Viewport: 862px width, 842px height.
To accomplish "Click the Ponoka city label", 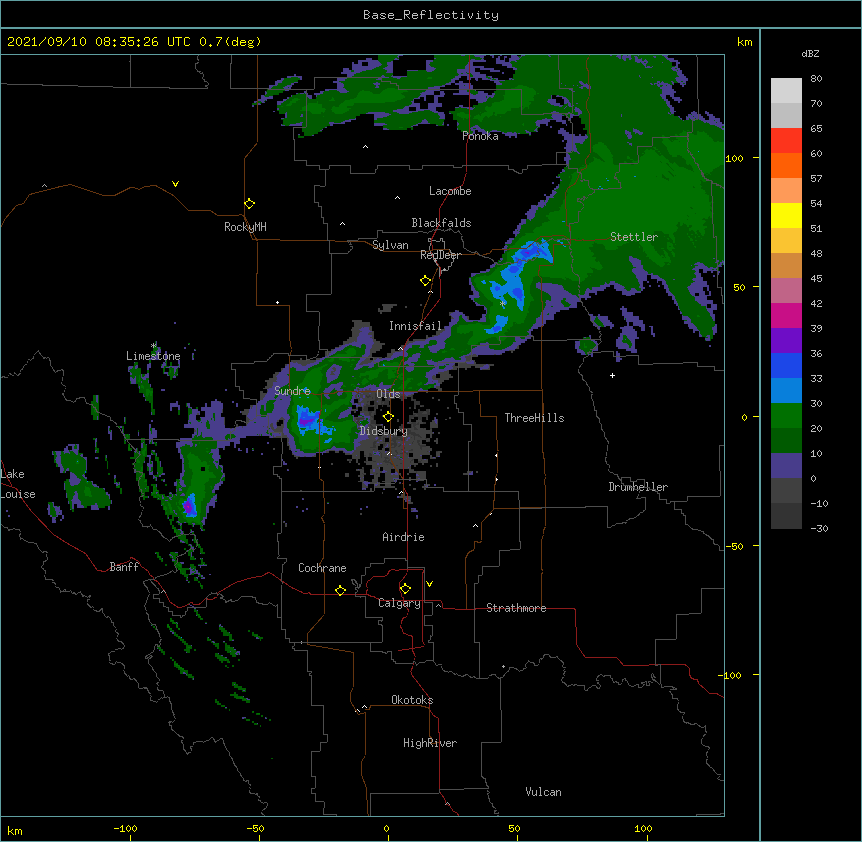I will (480, 136).
